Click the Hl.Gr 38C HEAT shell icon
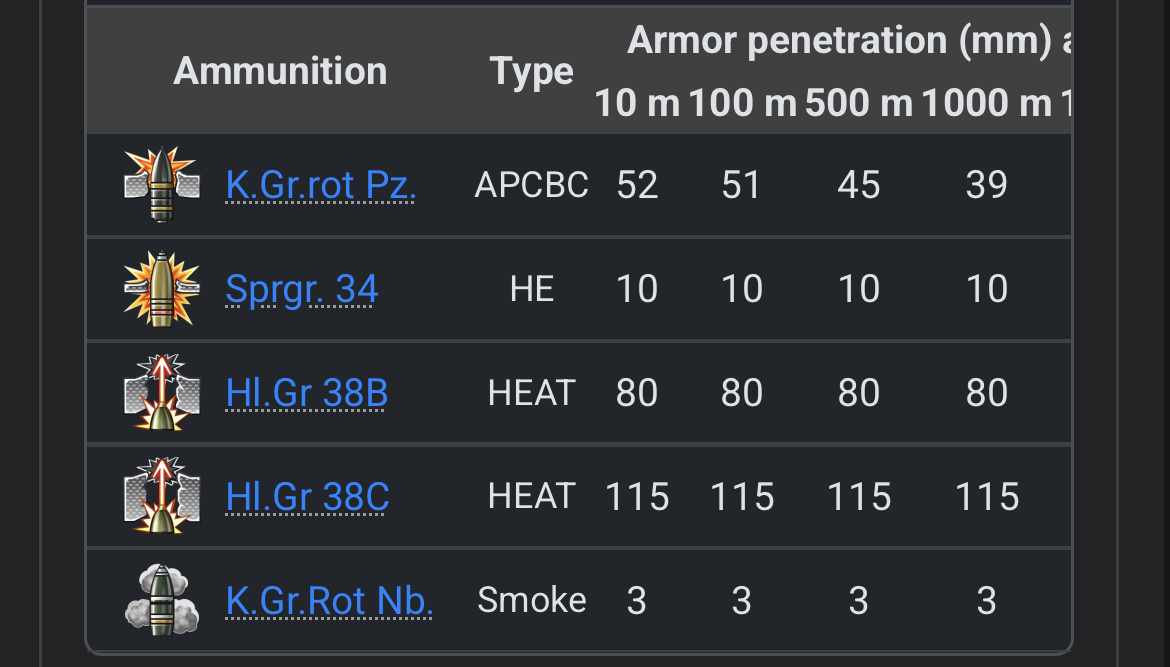Image resolution: width=1170 pixels, height=667 pixels. click(161, 497)
